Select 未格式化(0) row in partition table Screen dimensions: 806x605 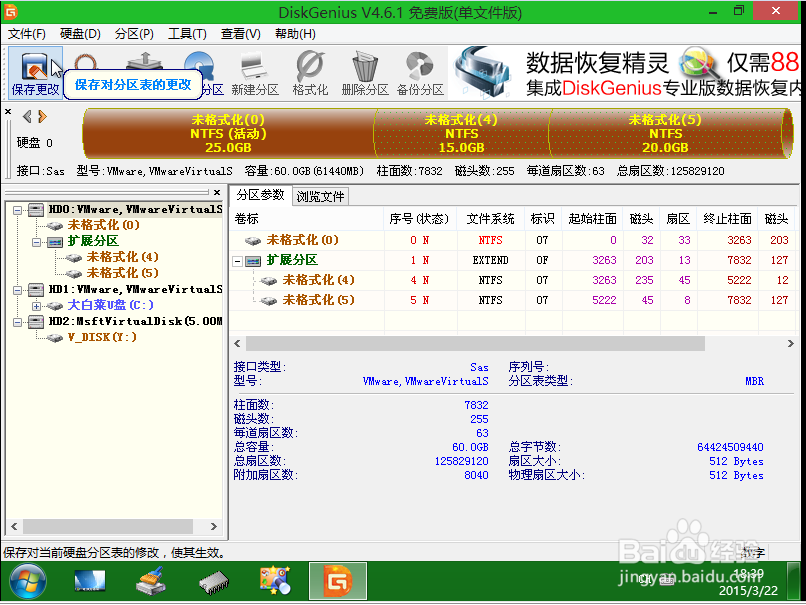click(x=512, y=240)
